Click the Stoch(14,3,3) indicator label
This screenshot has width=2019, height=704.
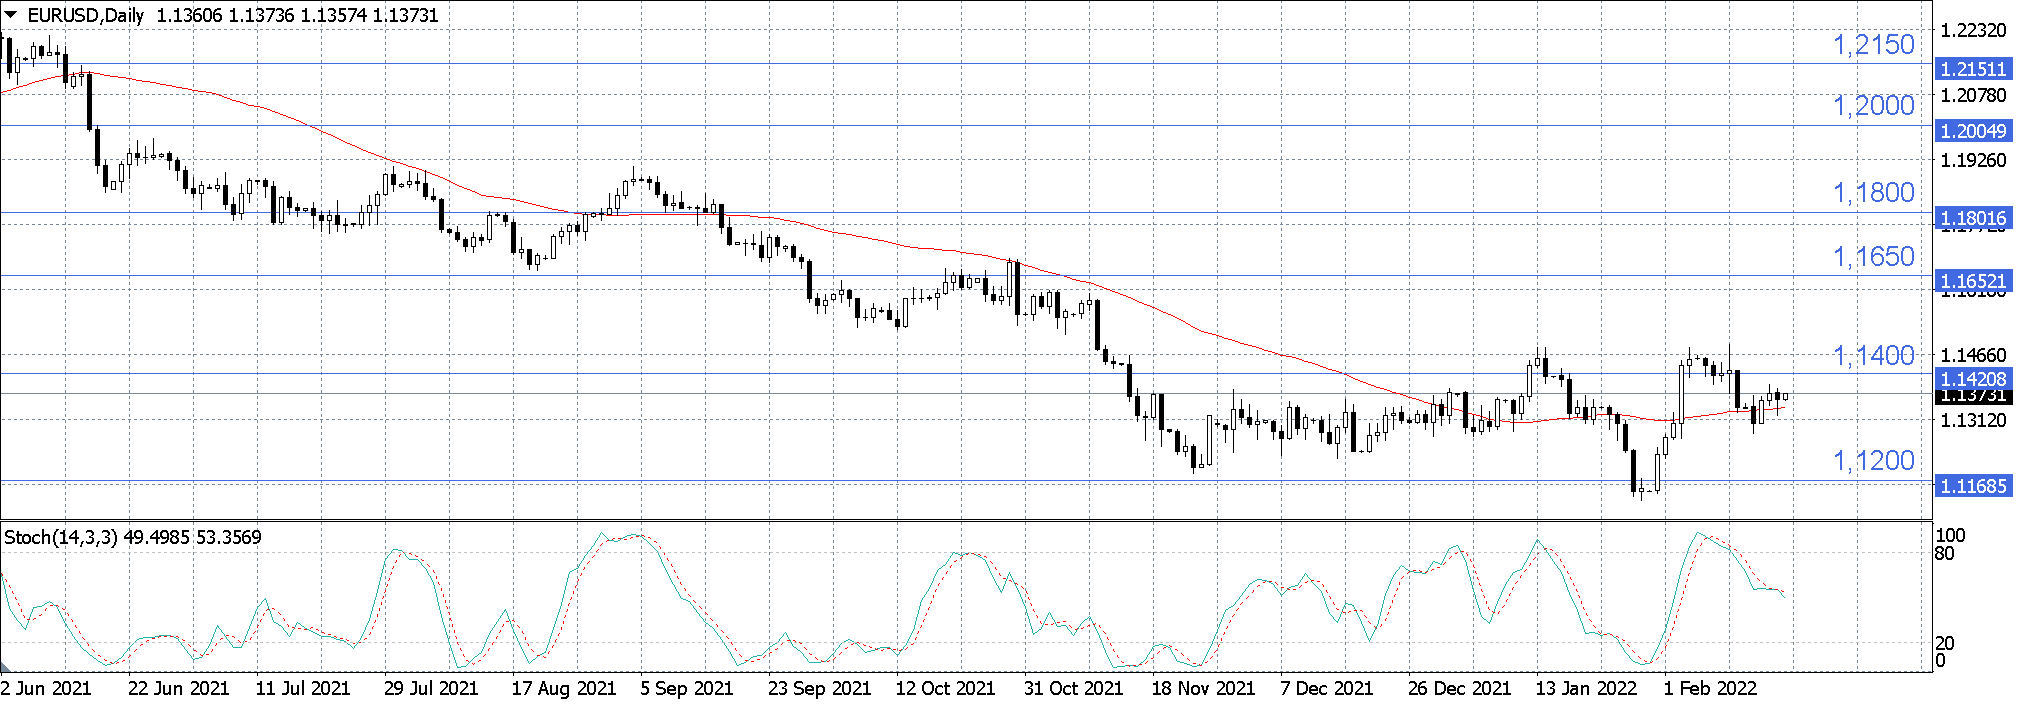pyautogui.click(x=61, y=537)
